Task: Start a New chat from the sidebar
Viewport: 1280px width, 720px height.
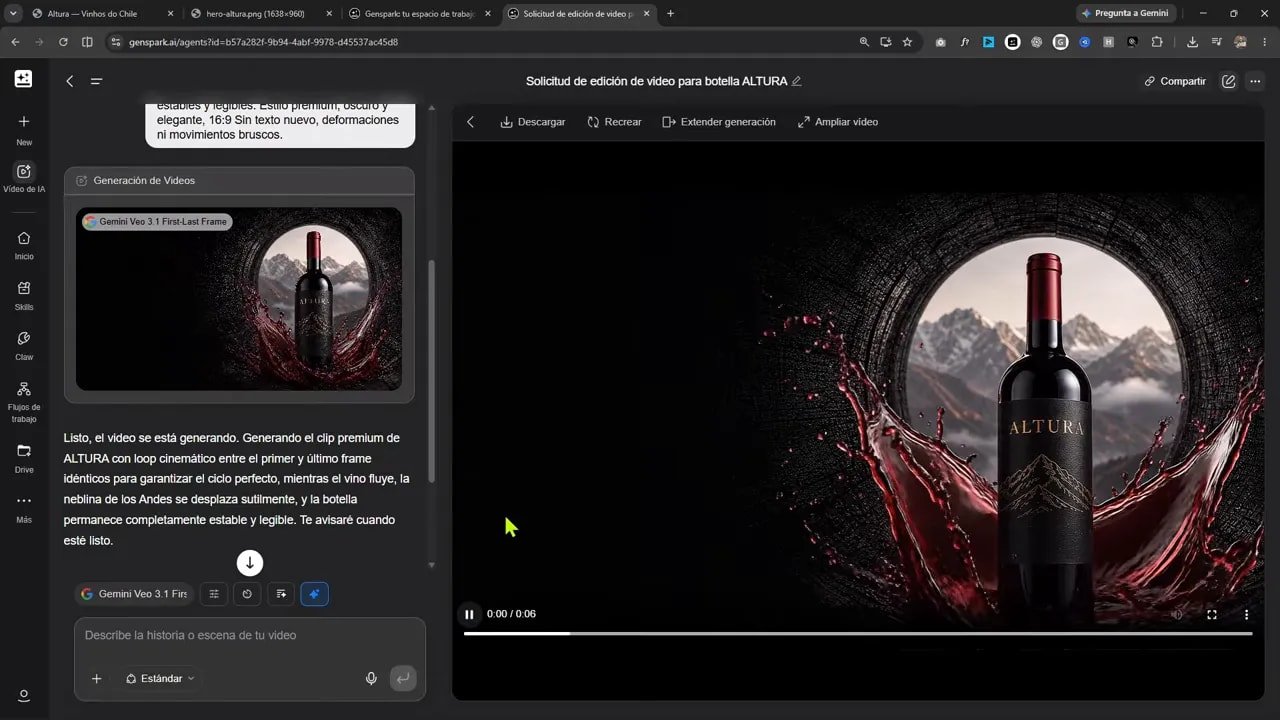Action: 24,130
